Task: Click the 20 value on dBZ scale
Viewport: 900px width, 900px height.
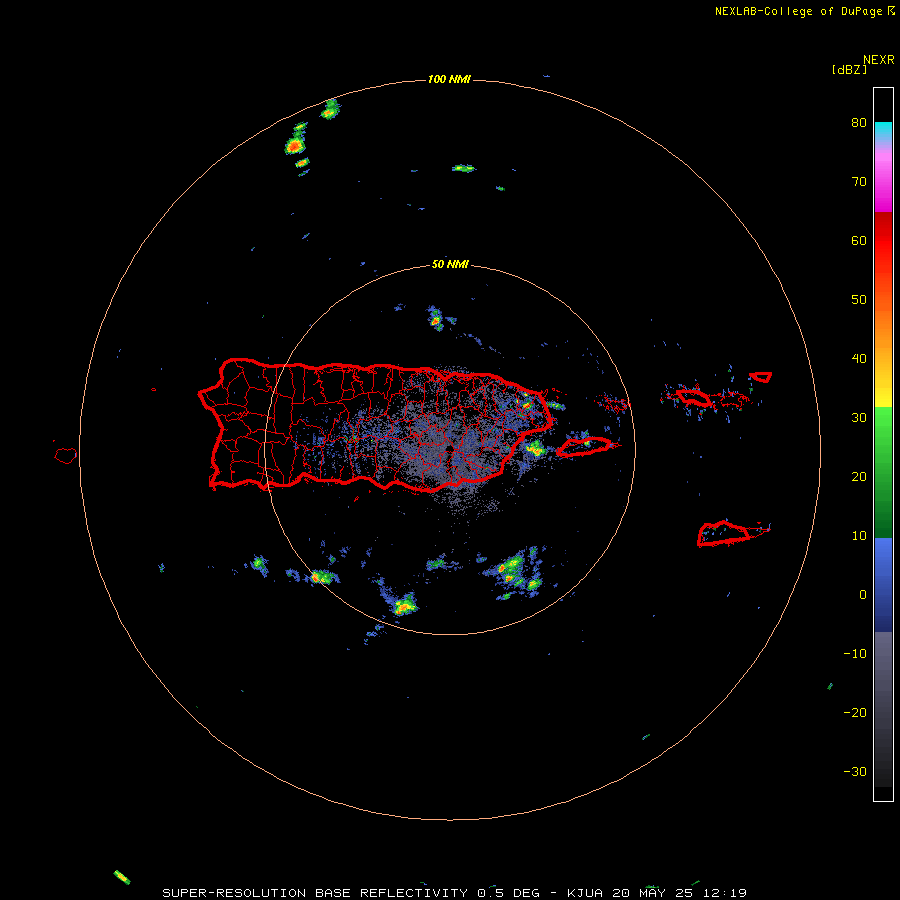Action: click(859, 477)
